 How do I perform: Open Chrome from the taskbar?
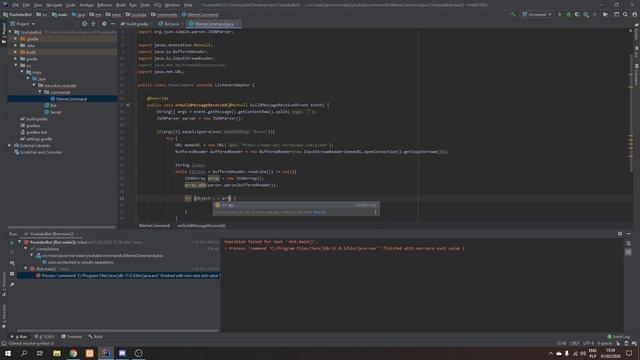(x=73, y=353)
